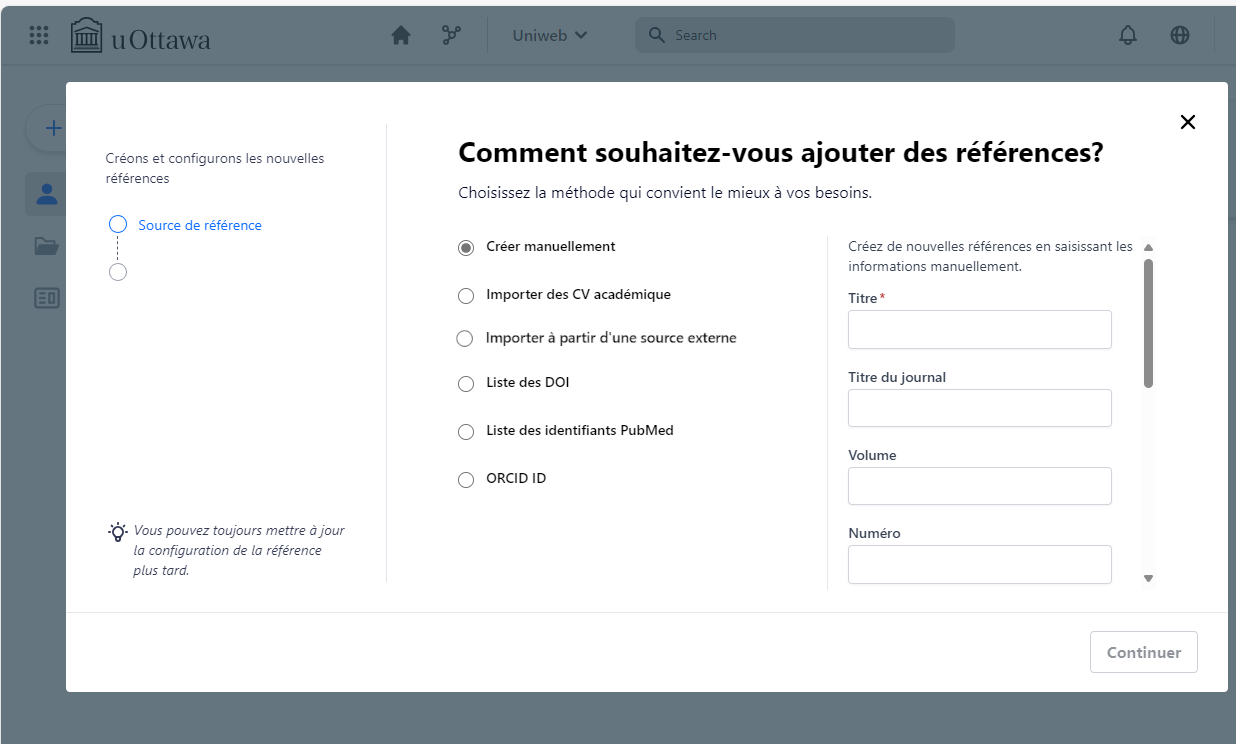Open the notifications bell
This screenshot has width=1236, height=744.
click(1127, 34)
